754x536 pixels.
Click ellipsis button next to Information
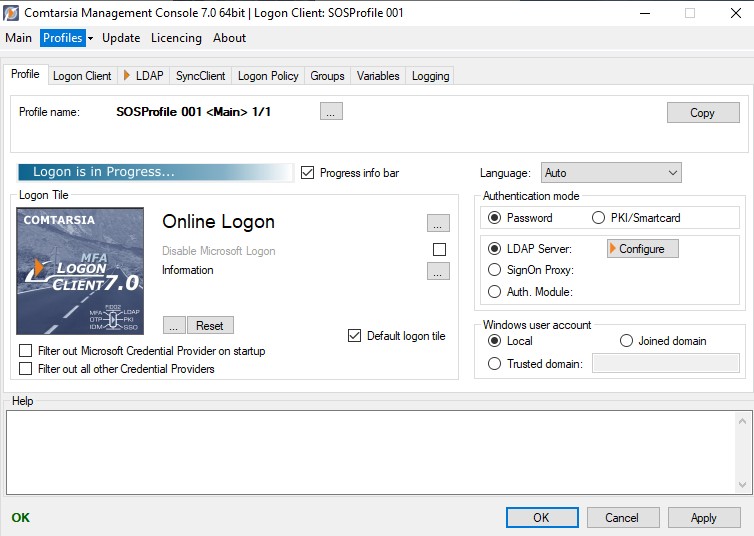click(x=437, y=270)
